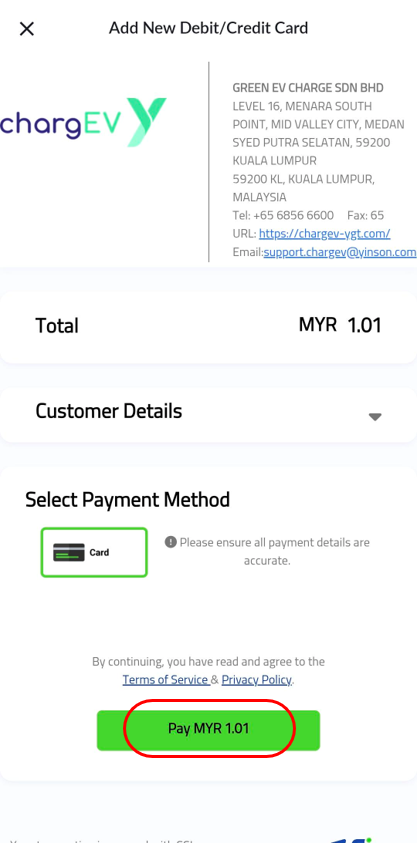Expand Customer Details with the arrow

(375, 417)
